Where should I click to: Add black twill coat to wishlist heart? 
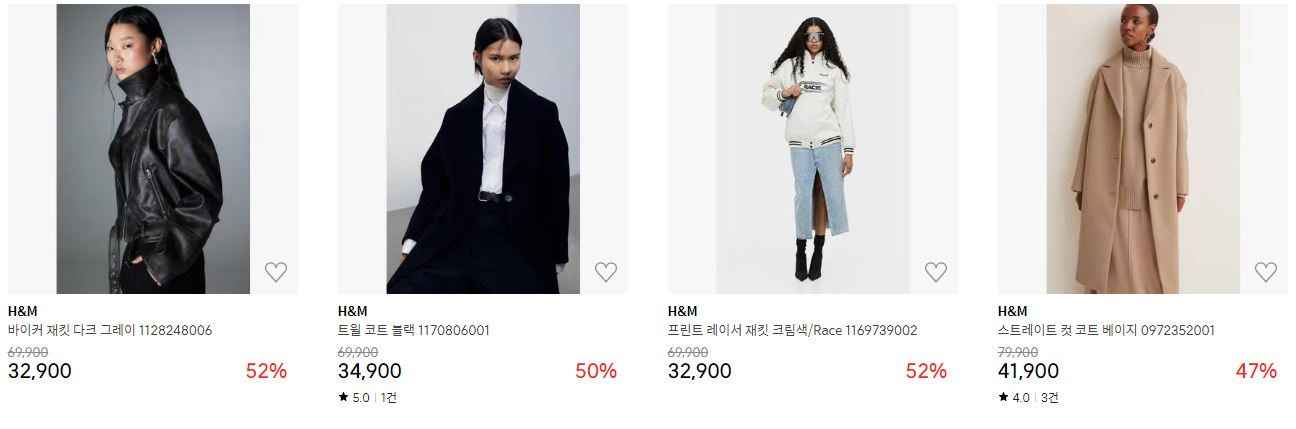click(x=606, y=271)
